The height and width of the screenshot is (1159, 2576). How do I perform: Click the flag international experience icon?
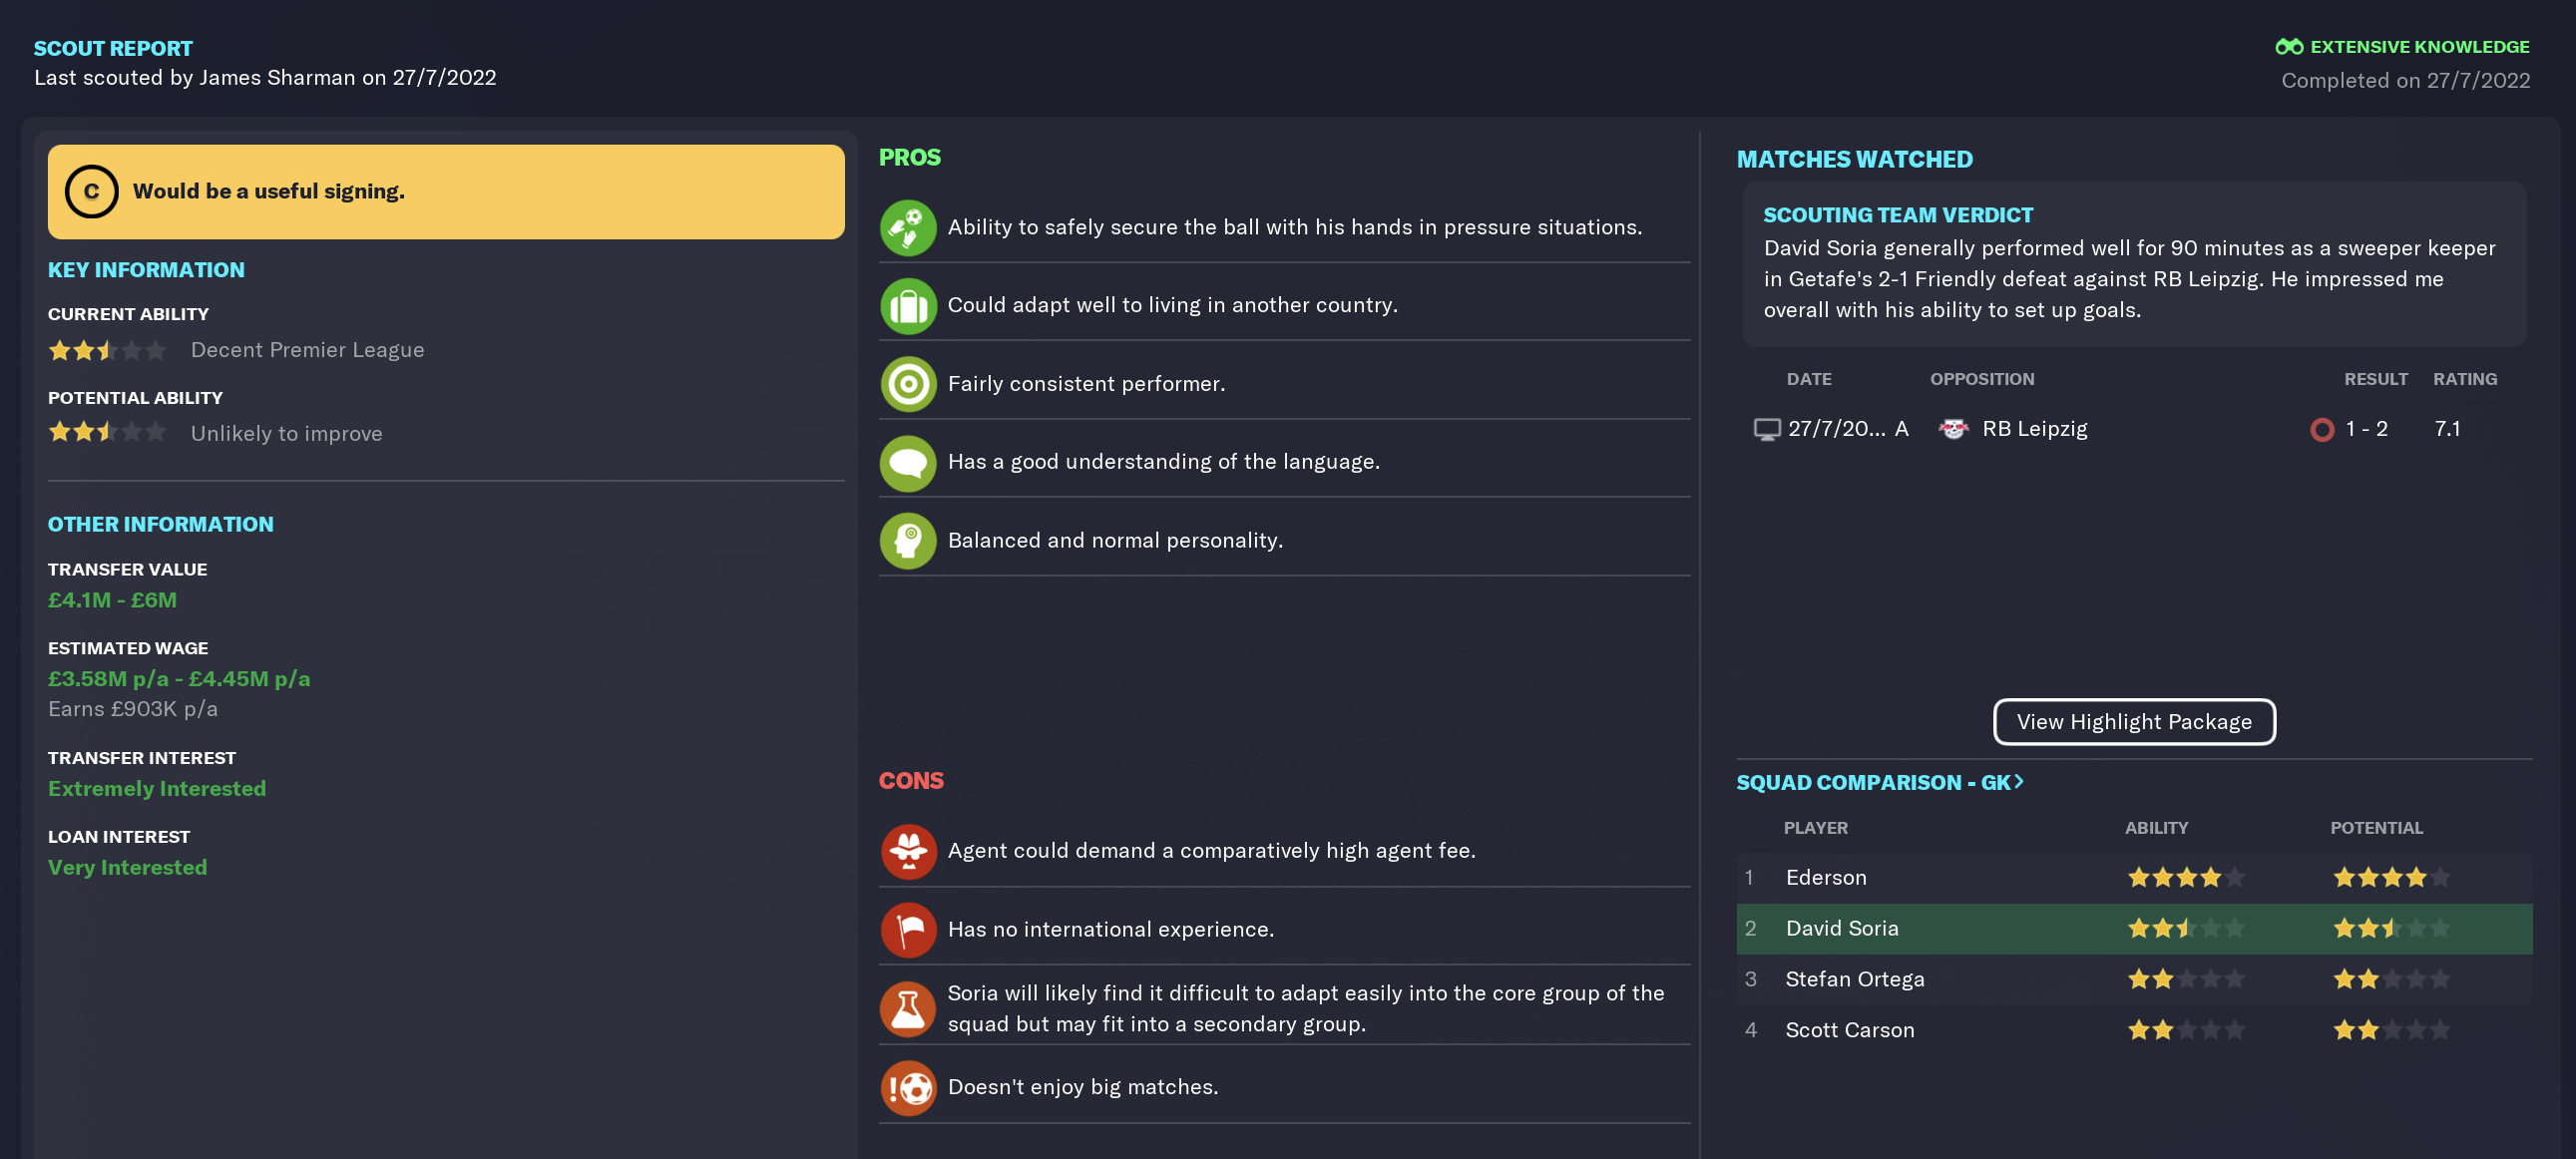click(908, 930)
